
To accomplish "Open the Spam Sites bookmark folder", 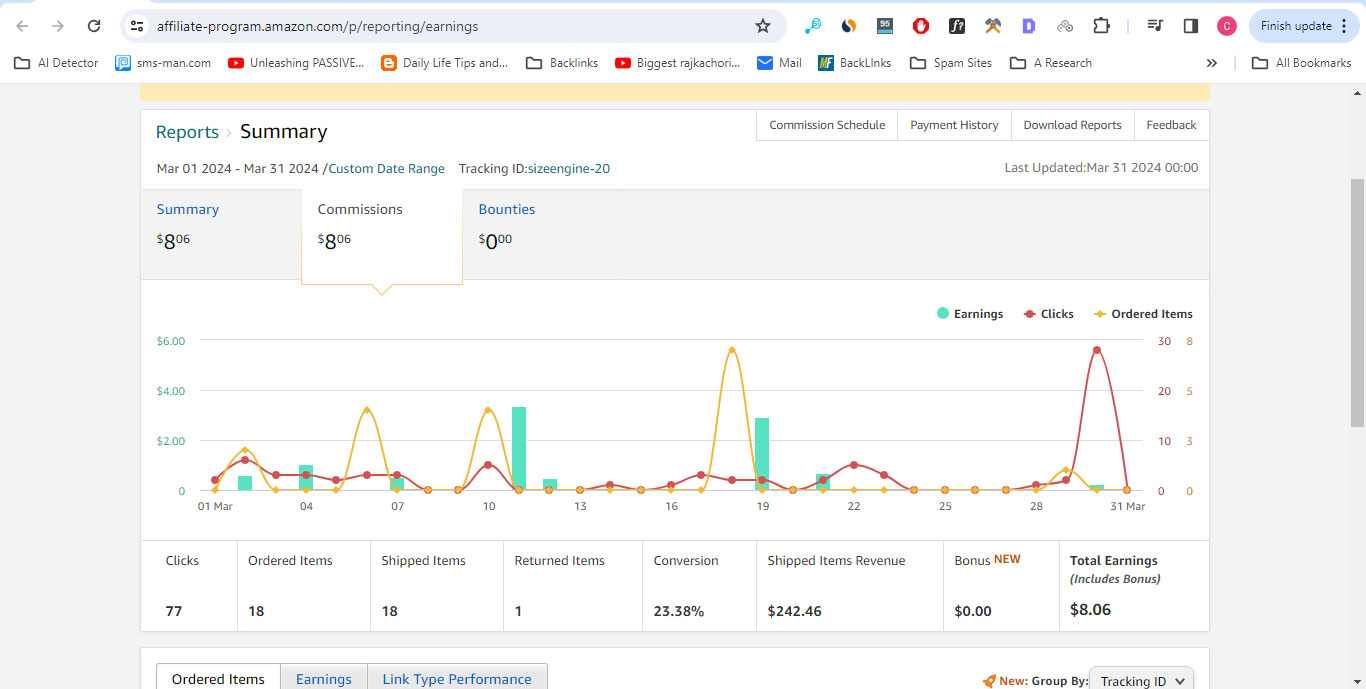I will (951, 63).
